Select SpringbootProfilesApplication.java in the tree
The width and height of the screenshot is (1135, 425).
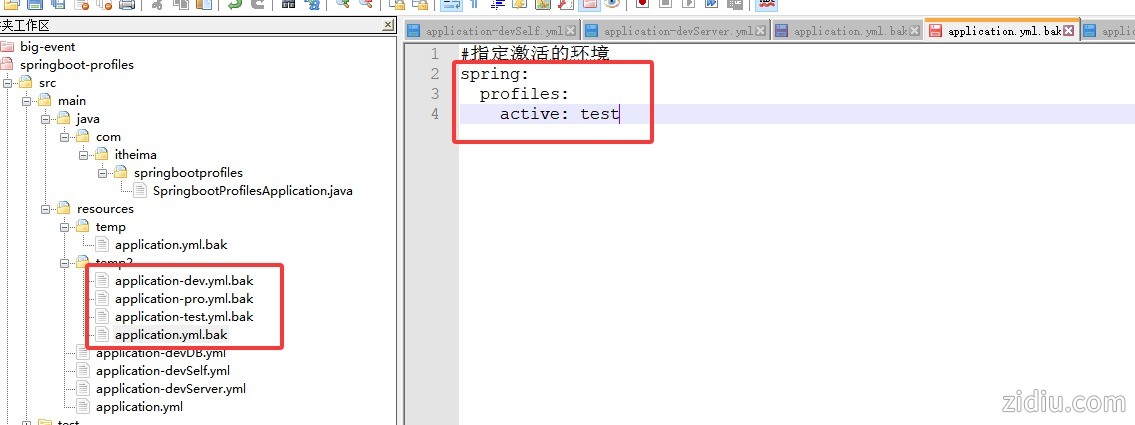[x=252, y=191]
